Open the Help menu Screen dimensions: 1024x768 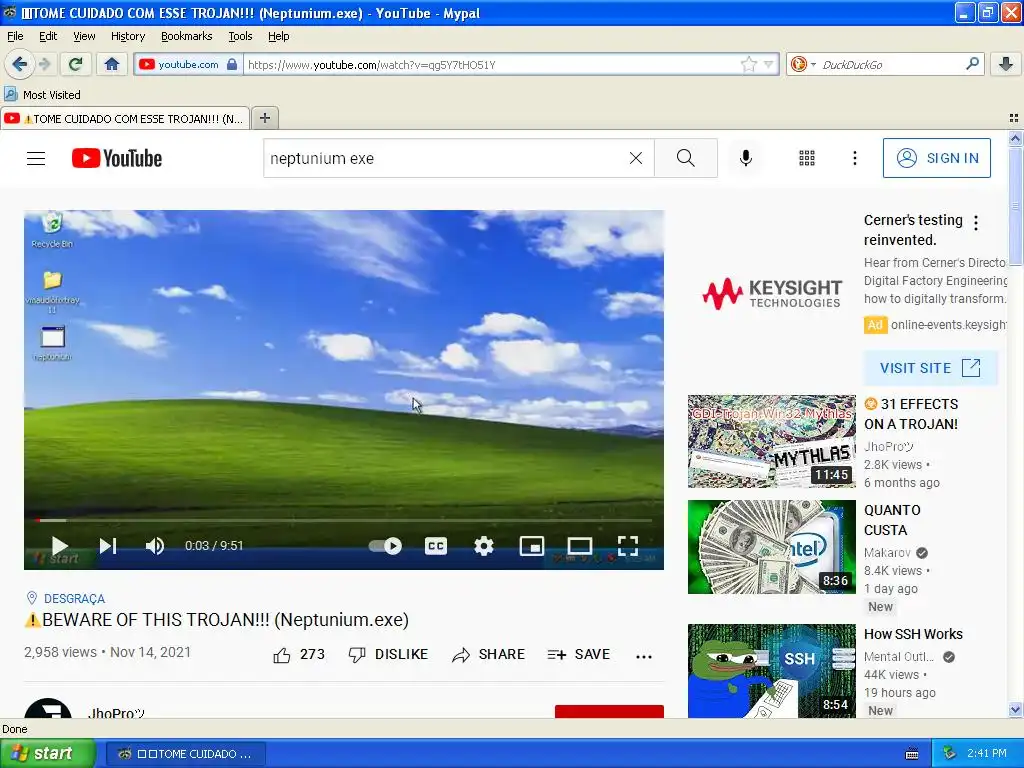coord(279,36)
